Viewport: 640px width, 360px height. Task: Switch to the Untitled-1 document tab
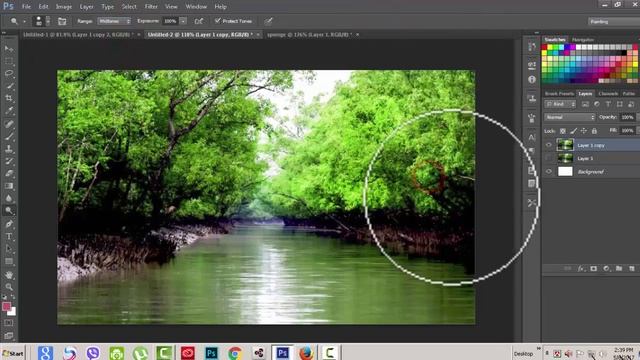(x=78, y=35)
